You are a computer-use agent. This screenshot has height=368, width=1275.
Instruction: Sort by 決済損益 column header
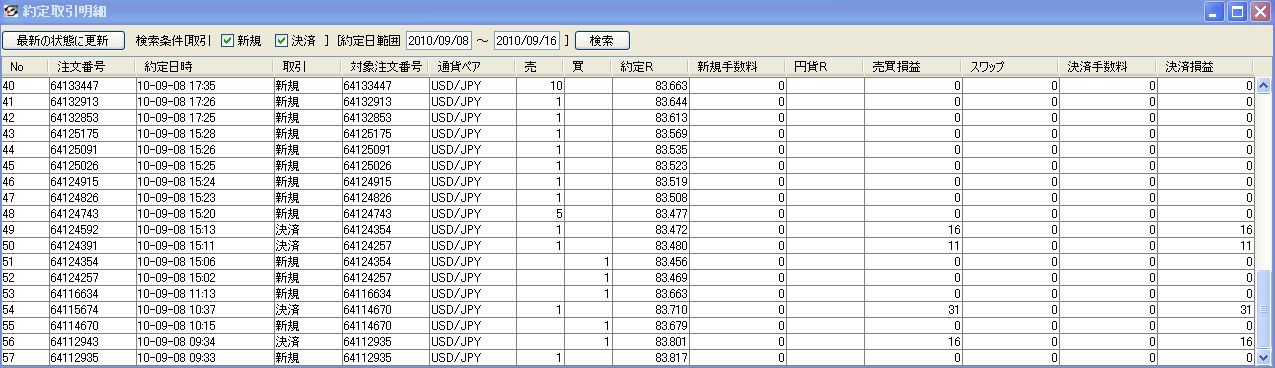(x=1206, y=67)
